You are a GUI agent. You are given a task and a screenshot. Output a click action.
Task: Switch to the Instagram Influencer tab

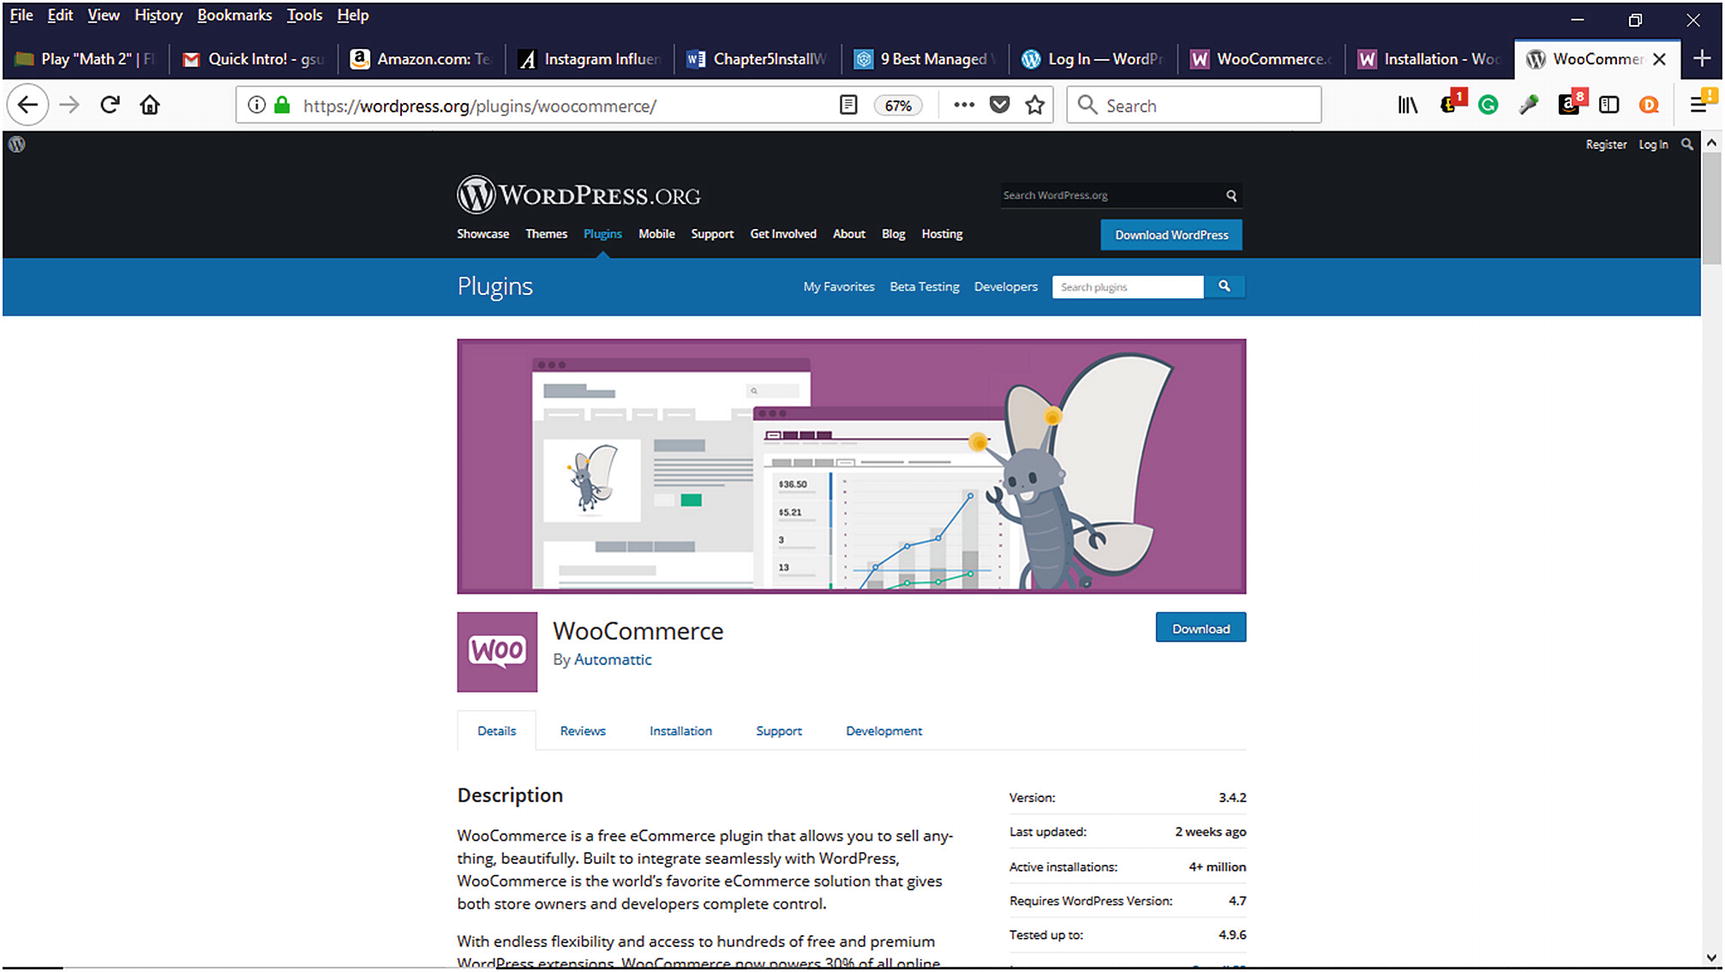[590, 59]
